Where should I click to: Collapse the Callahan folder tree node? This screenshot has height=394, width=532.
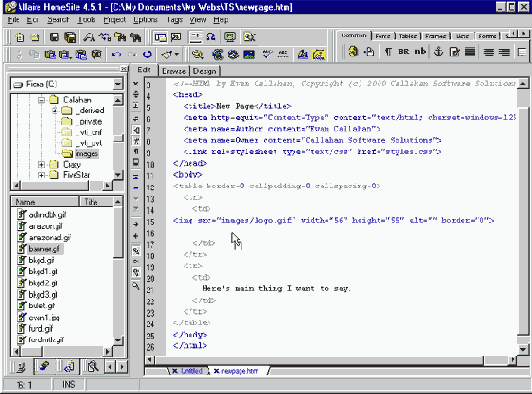[41, 100]
